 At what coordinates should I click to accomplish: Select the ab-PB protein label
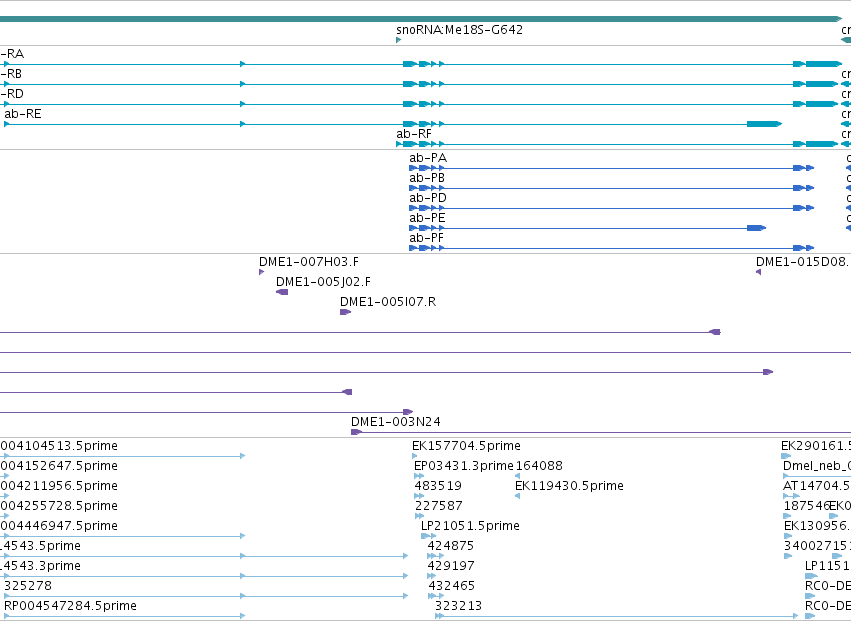[427, 178]
